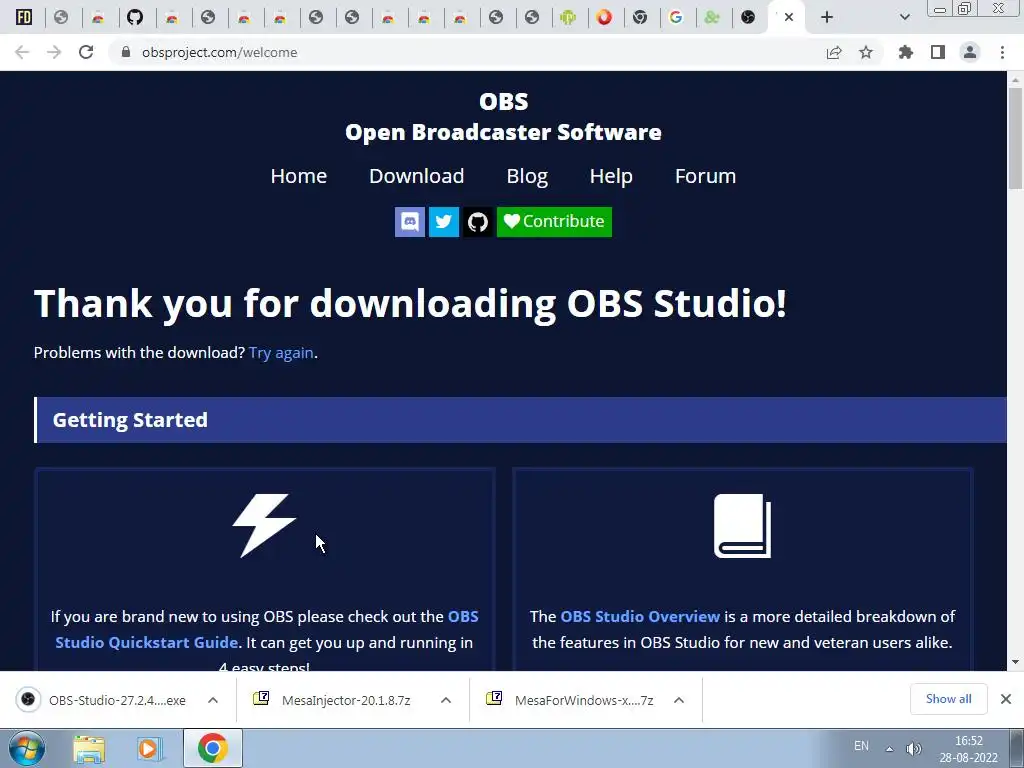Open the OBS GitHub icon below navigation
The height and width of the screenshot is (768, 1024).
(477, 222)
